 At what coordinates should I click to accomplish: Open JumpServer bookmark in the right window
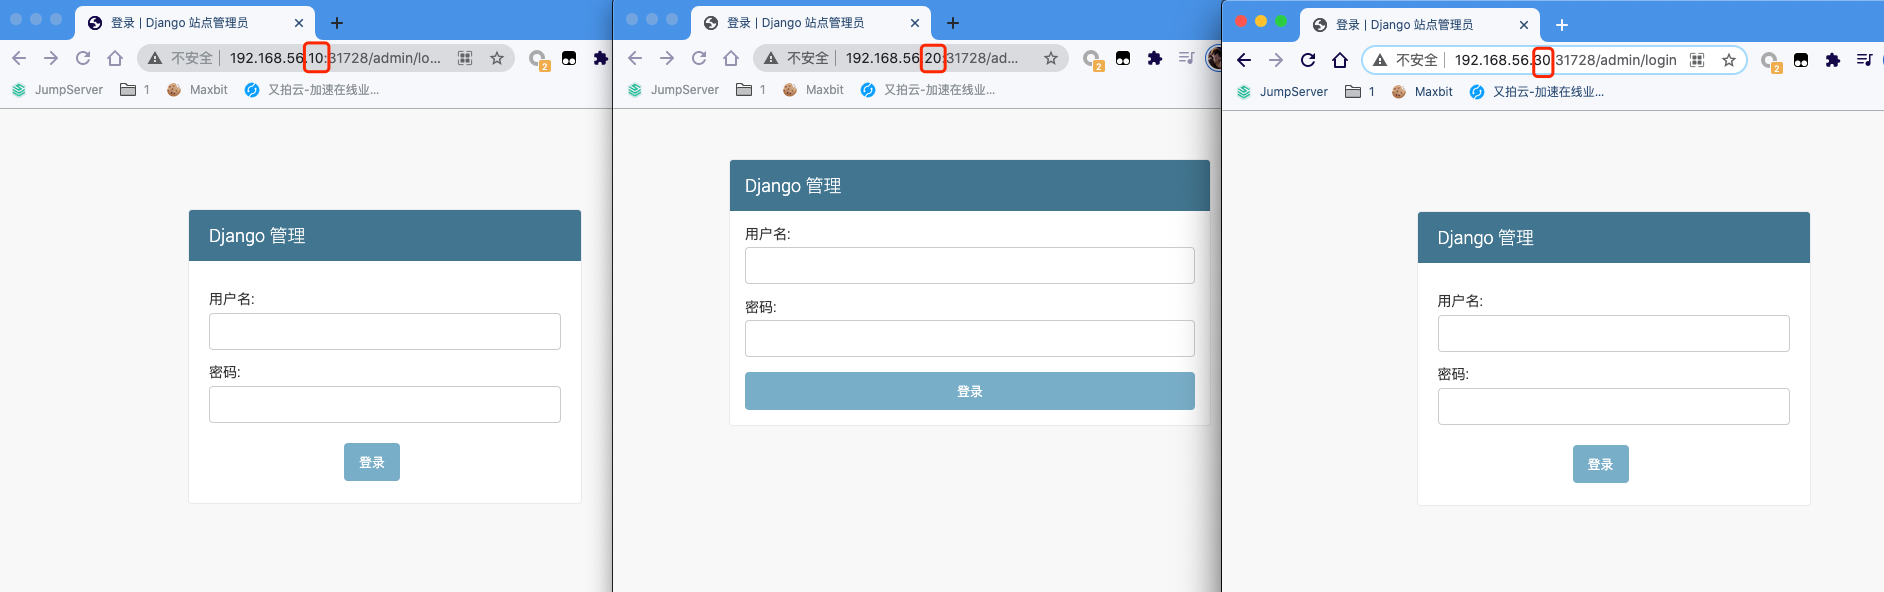(1282, 92)
